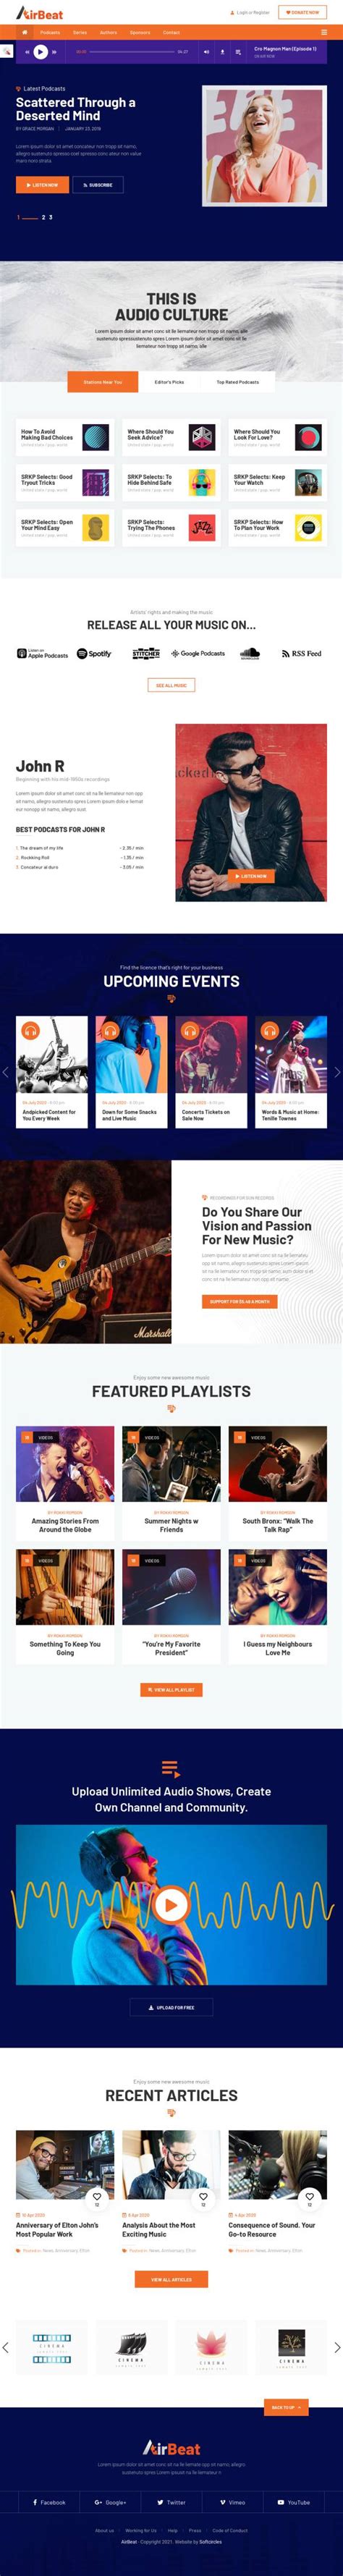343x2576 pixels.
Task: Like the Elton John's anniversary article
Action: pyautogui.click(x=96, y=2197)
